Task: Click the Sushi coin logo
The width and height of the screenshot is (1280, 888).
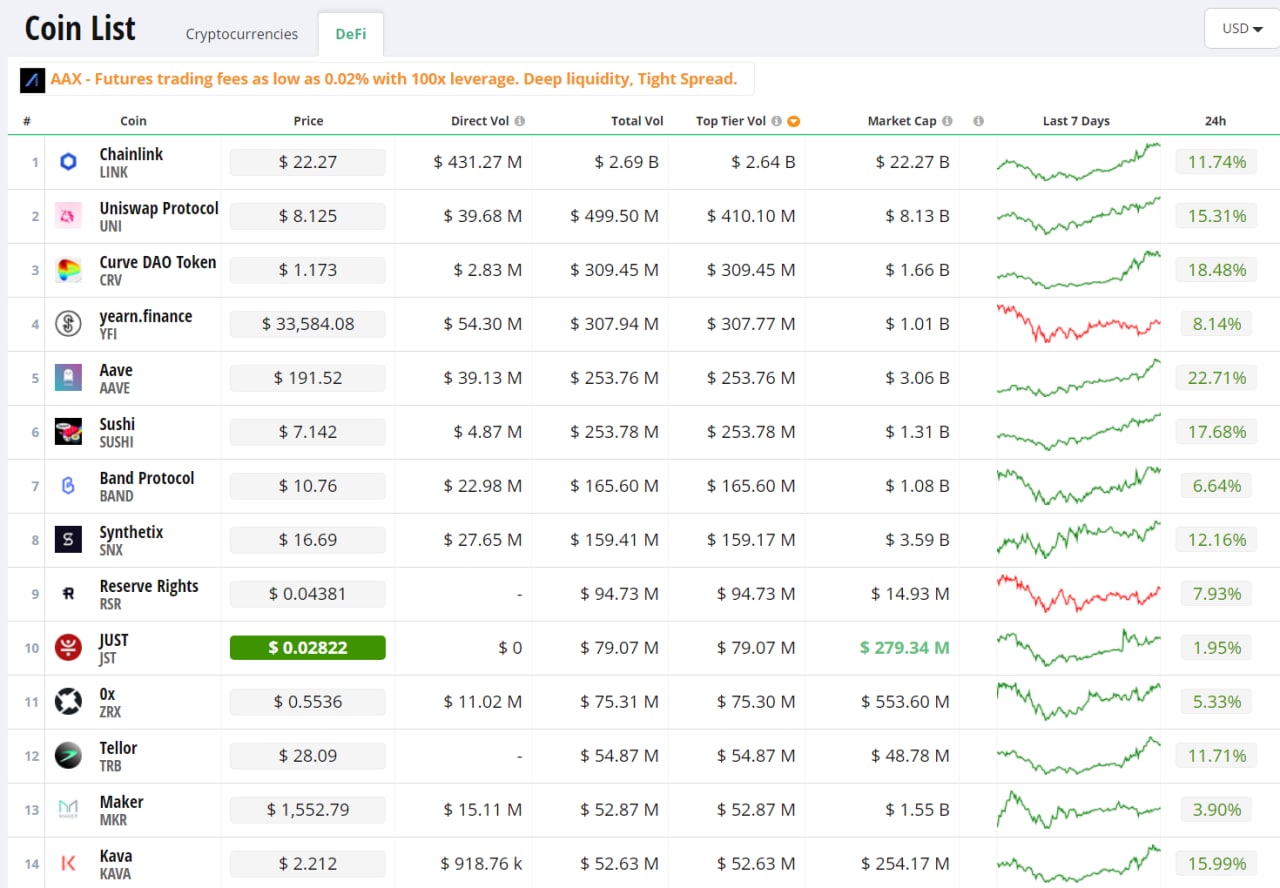Action: [x=68, y=432]
